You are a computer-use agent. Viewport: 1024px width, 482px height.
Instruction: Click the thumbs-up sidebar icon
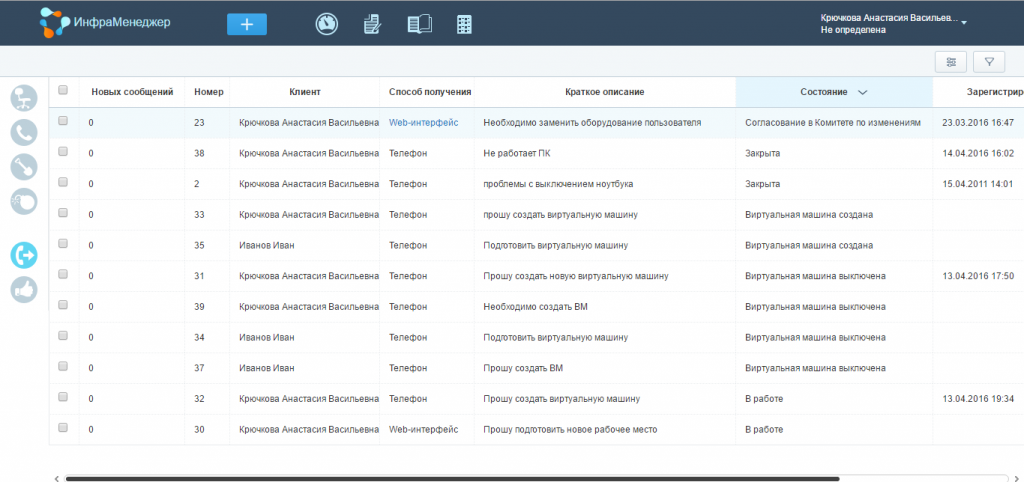(24, 289)
